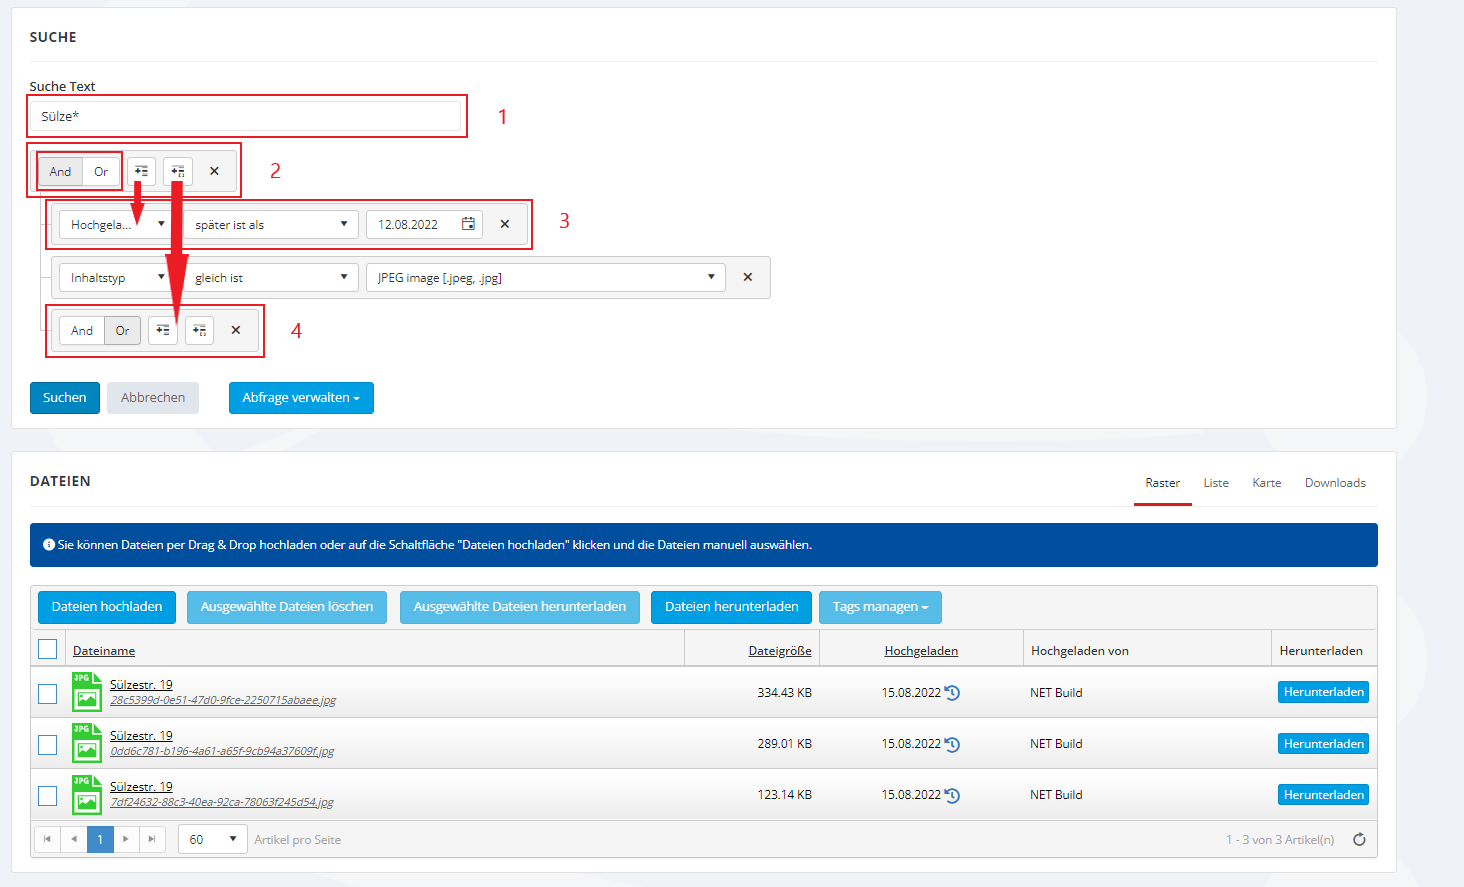Refresh the file list with reload icon
Viewport: 1464px width, 887px height.
pos(1359,840)
